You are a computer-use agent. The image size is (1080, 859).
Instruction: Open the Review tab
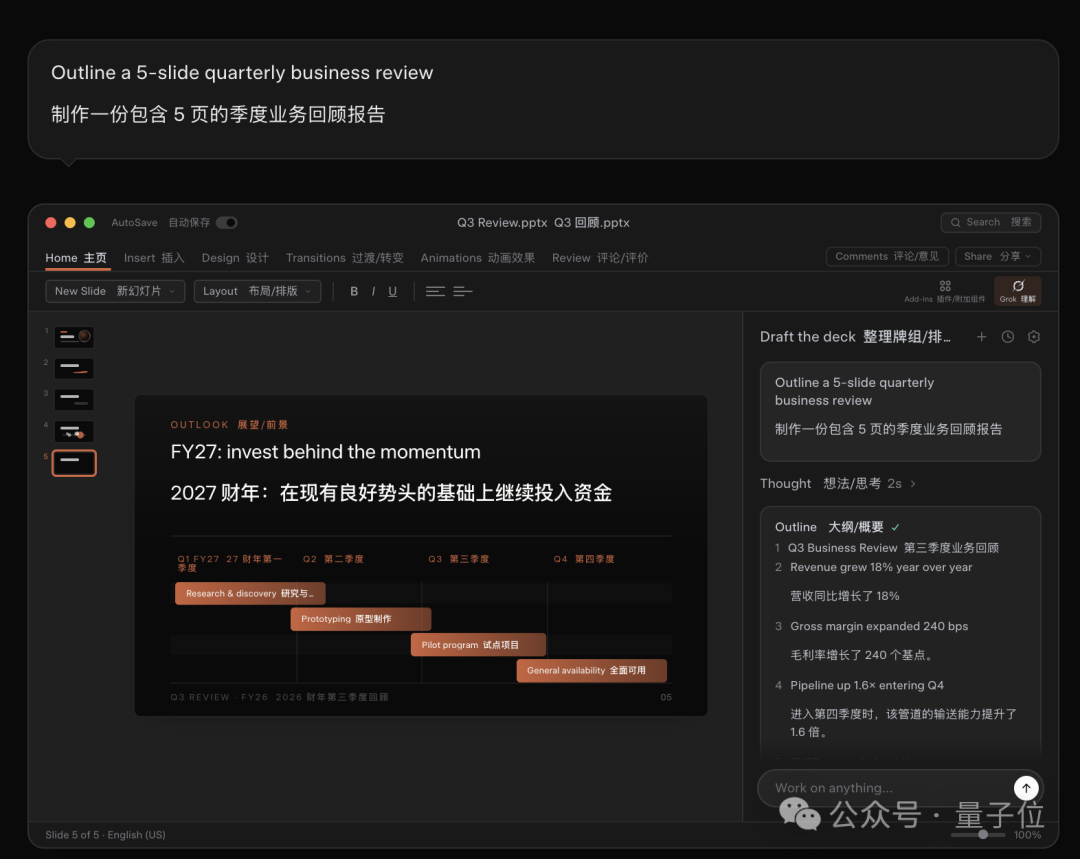click(x=600, y=258)
